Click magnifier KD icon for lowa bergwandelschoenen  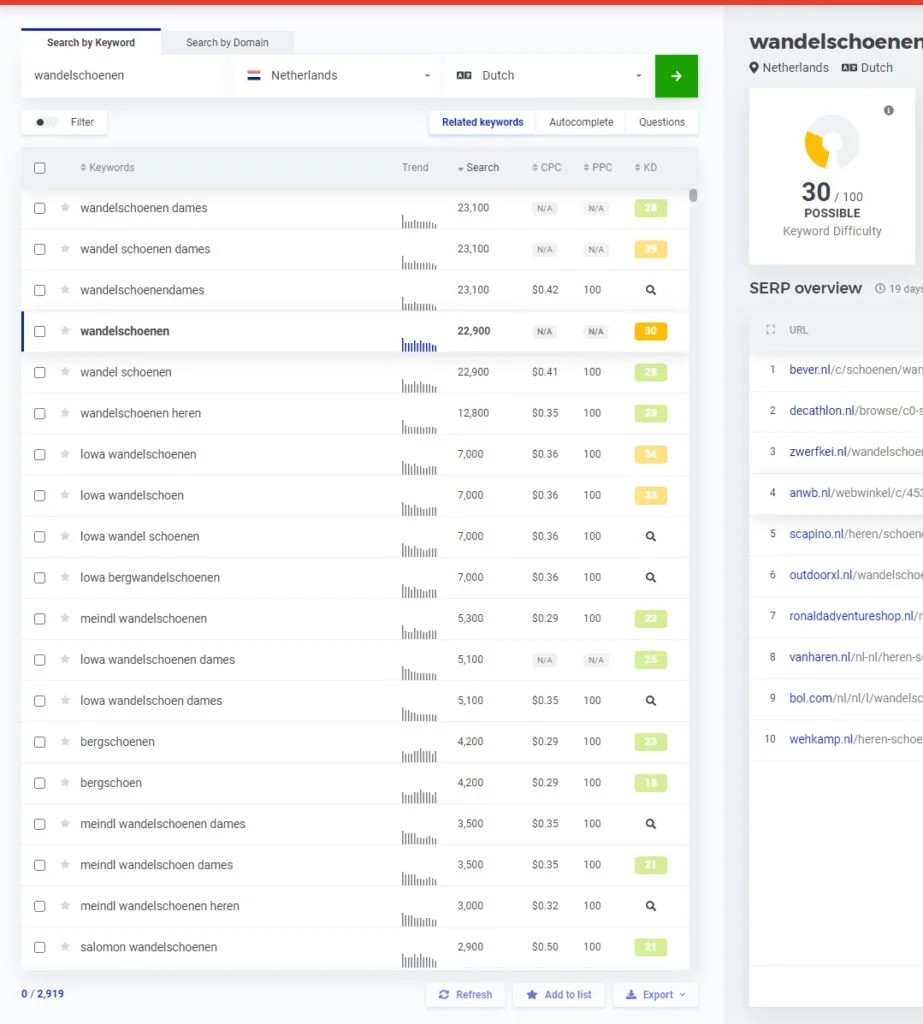point(650,577)
